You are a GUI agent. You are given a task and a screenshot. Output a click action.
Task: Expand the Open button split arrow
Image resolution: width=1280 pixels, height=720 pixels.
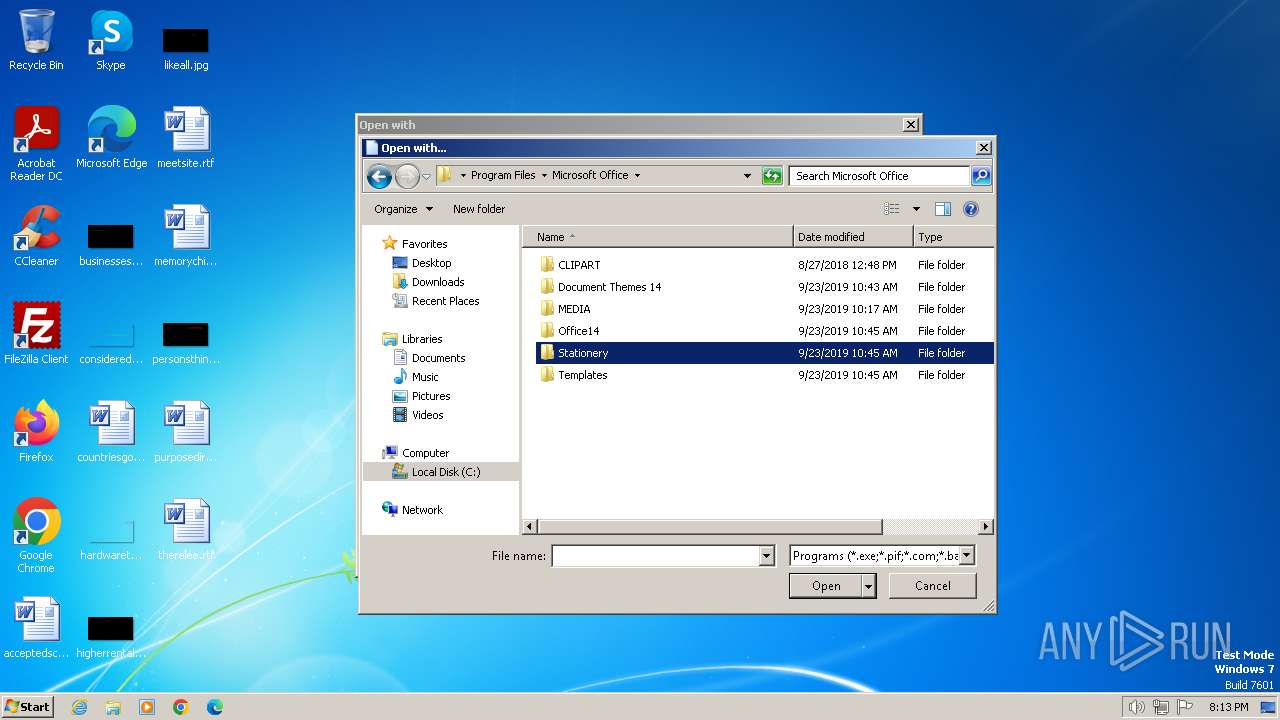click(869, 586)
